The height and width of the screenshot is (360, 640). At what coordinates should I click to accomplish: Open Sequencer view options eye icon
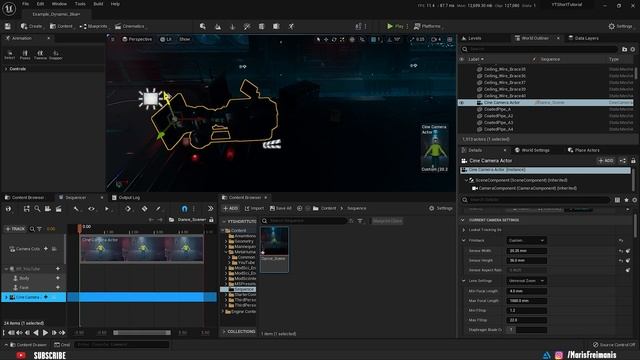pos(91,209)
